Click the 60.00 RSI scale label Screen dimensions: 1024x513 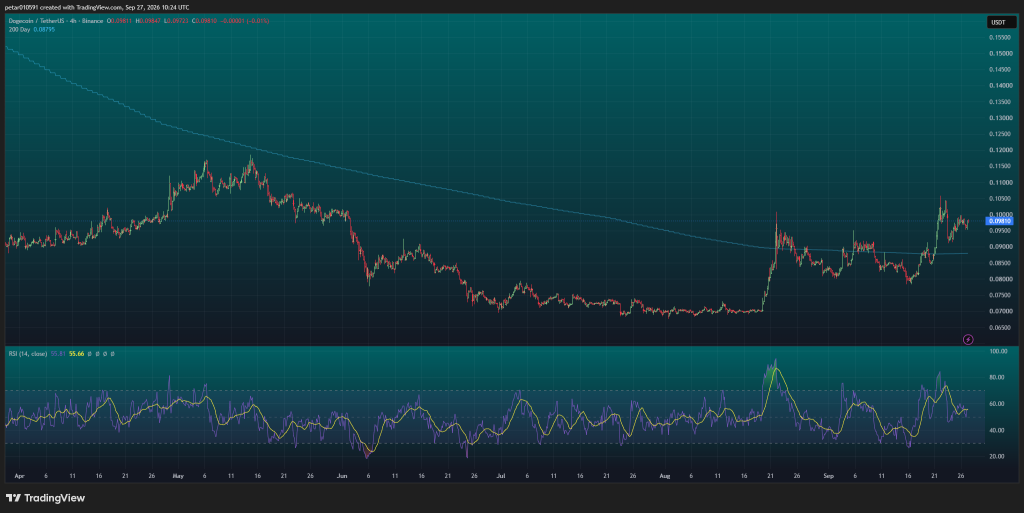pyautogui.click(x=997, y=404)
